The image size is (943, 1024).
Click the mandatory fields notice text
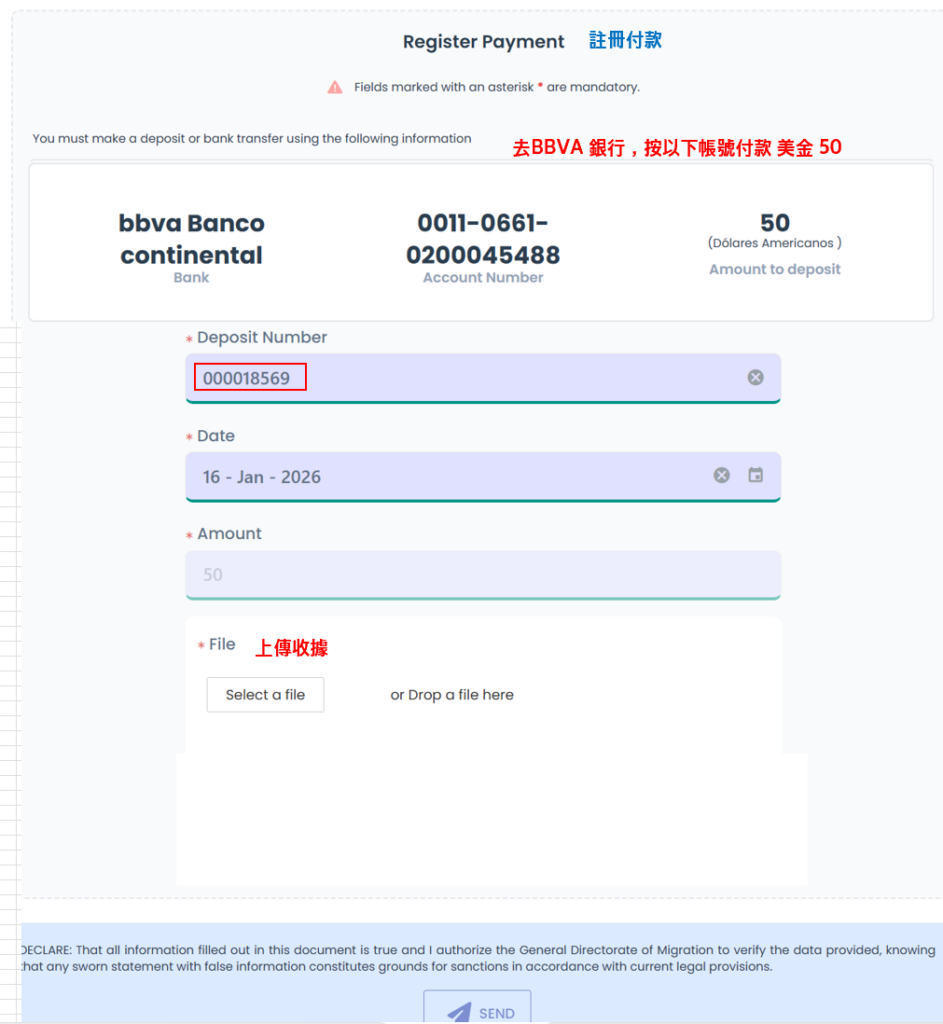coord(496,87)
